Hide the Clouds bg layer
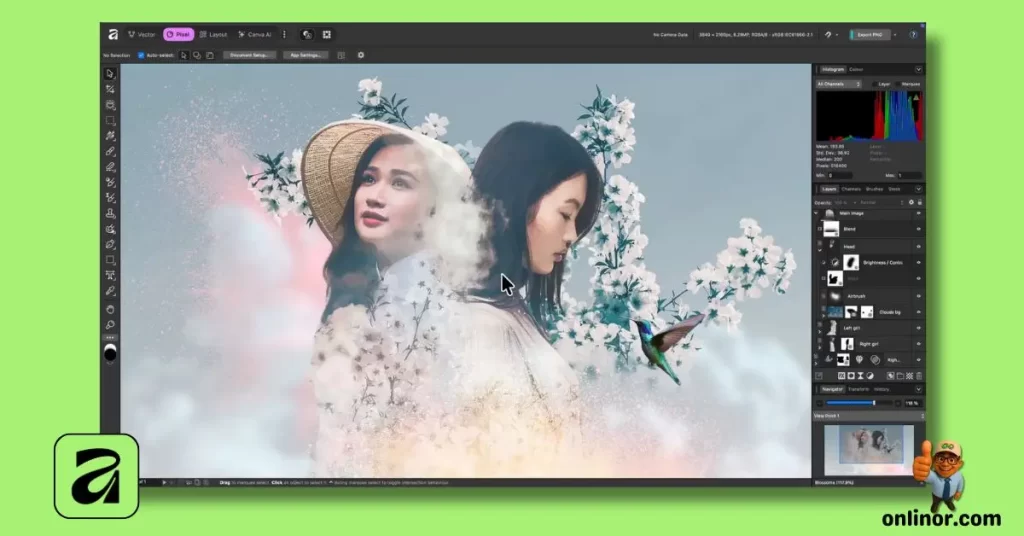This screenshot has height=536, width=1024. click(918, 312)
